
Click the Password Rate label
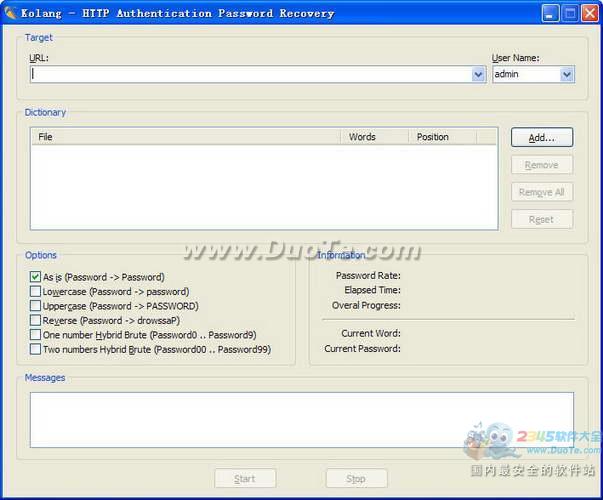(x=368, y=275)
